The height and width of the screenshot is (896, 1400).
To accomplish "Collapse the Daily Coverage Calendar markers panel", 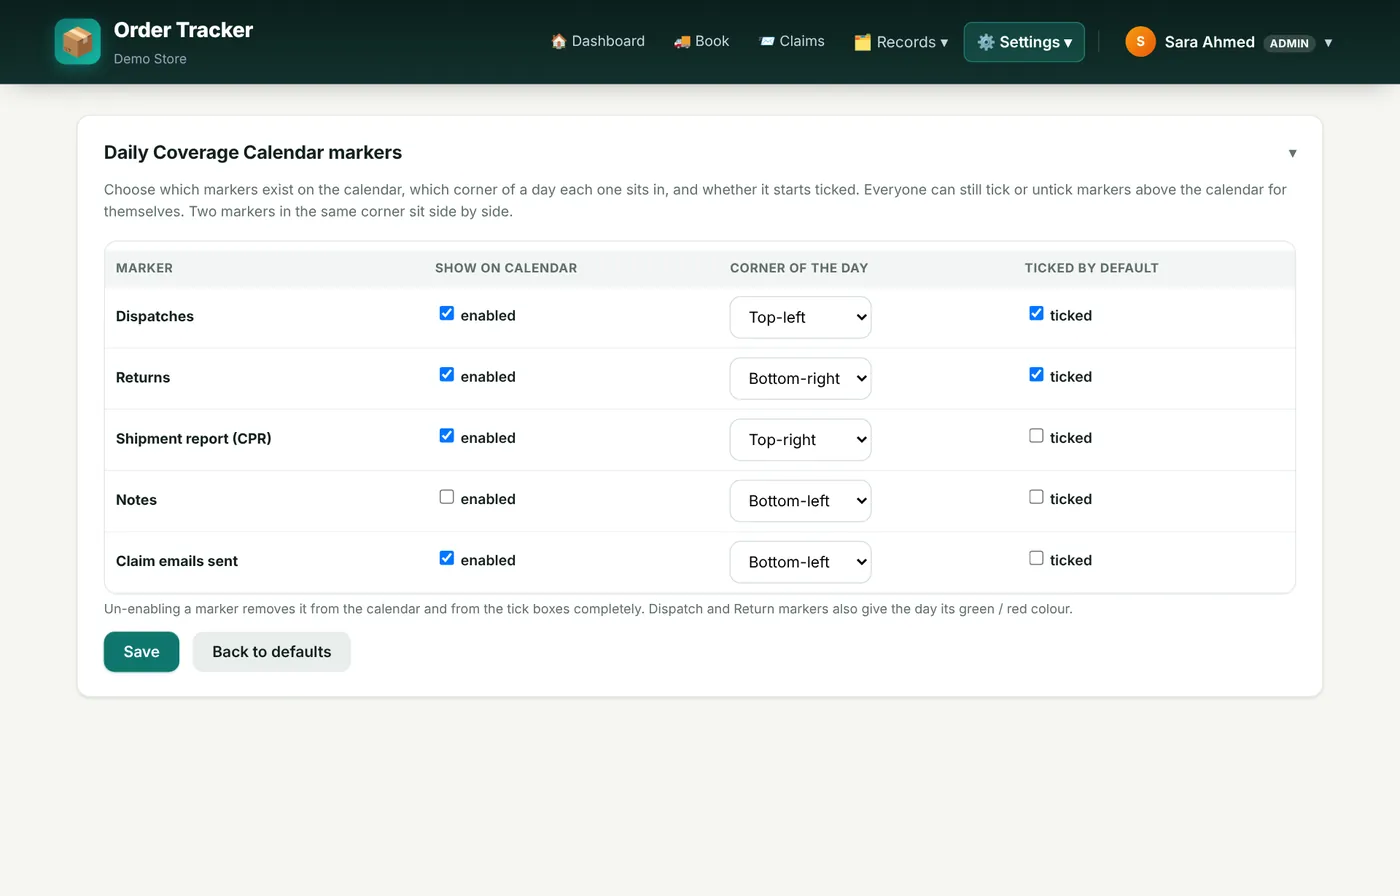I will click(1292, 153).
